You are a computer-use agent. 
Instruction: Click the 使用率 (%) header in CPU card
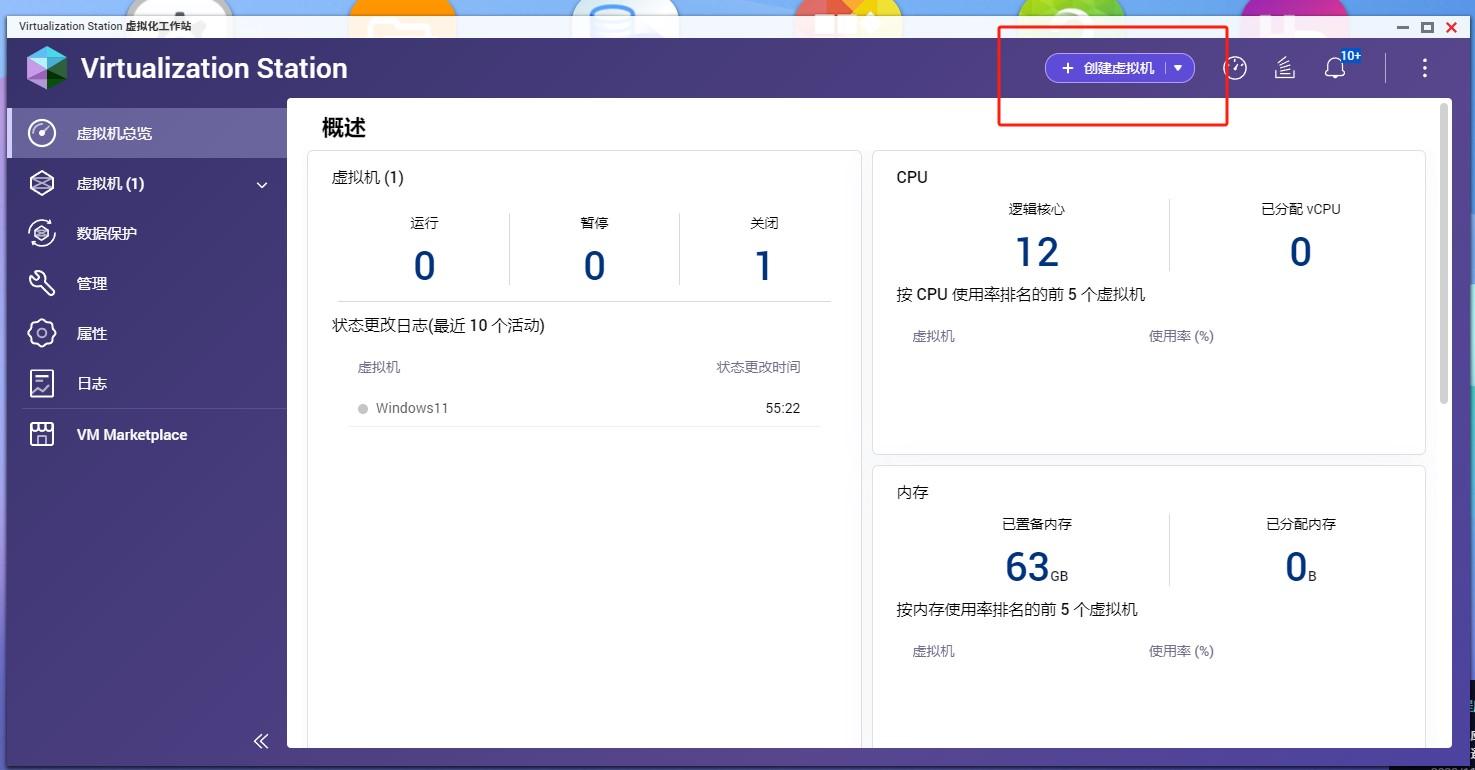pyautogui.click(x=1181, y=336)
